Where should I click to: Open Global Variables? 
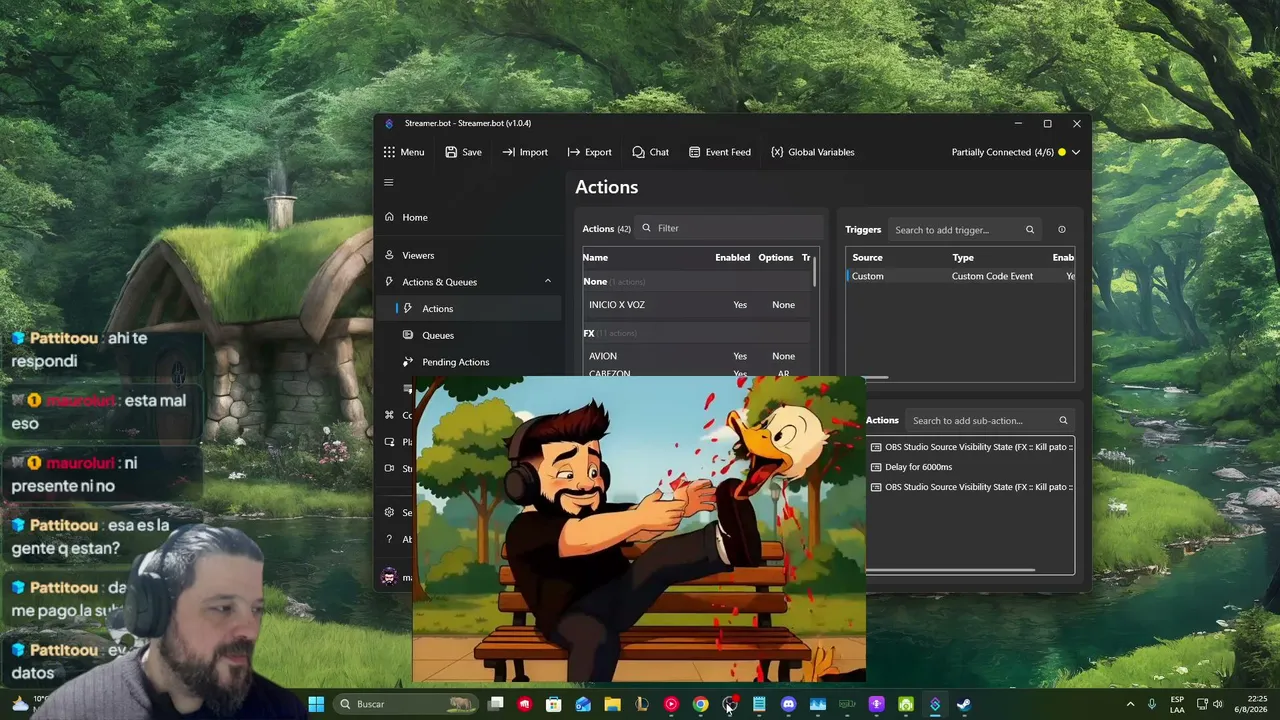click(x=812, y=152)
